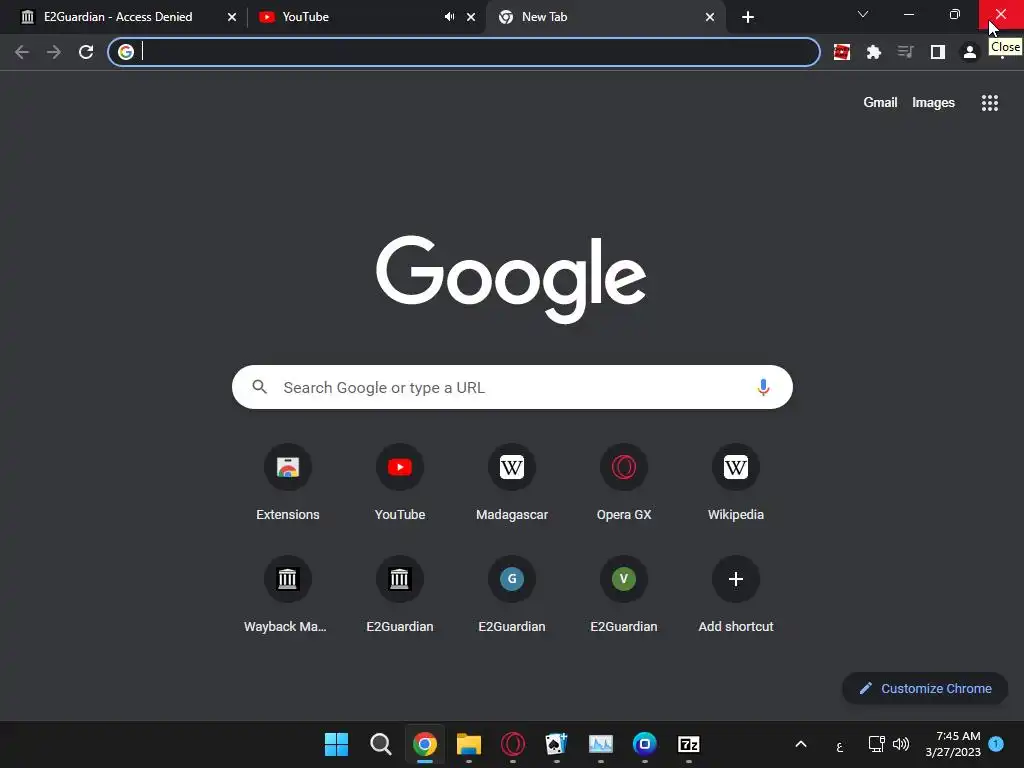
Task: Open the YouTube shortcut tile
Action: click(x=400, y=483)
